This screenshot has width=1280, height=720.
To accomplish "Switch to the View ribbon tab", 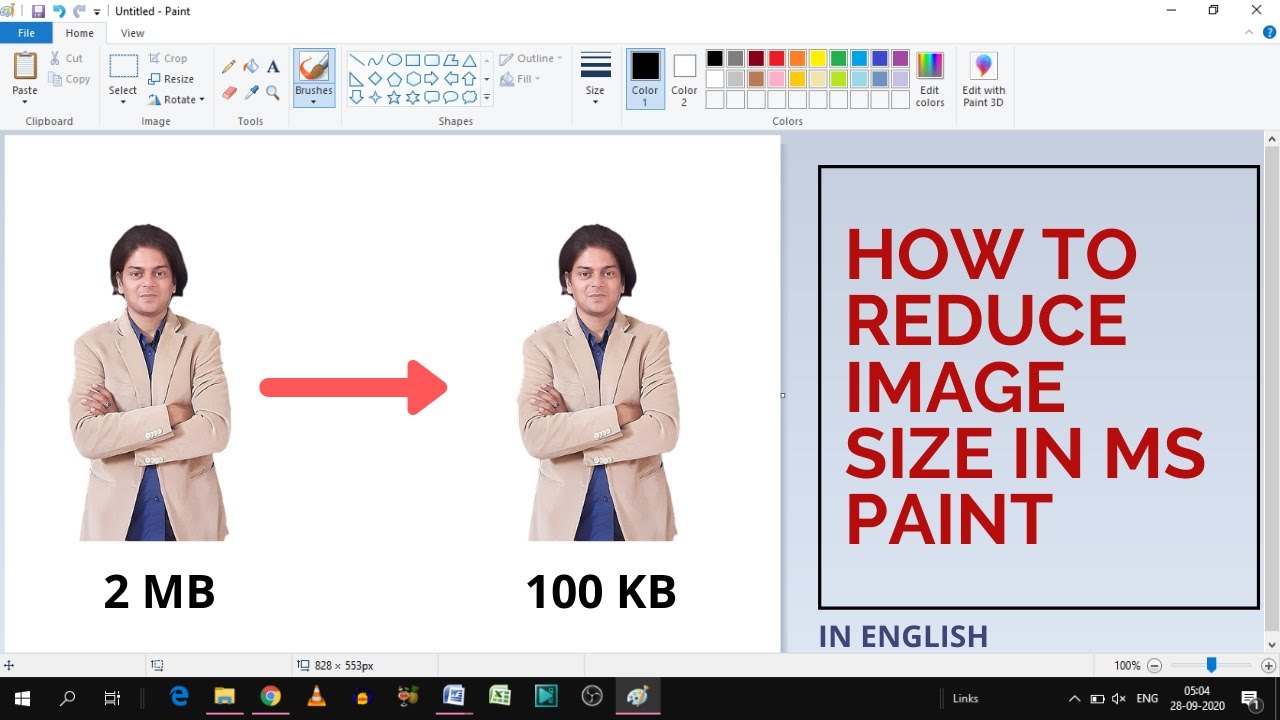I will tap(132, 33).
